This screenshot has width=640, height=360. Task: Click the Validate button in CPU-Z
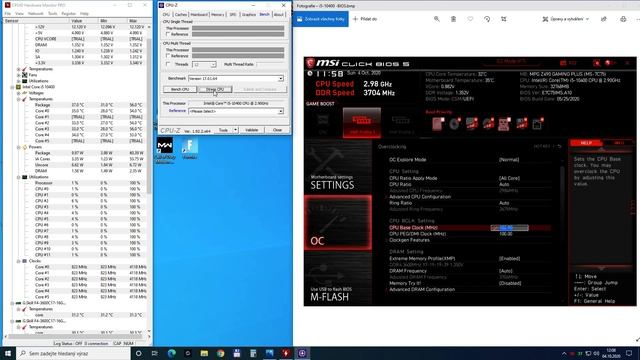pos(252,130)
